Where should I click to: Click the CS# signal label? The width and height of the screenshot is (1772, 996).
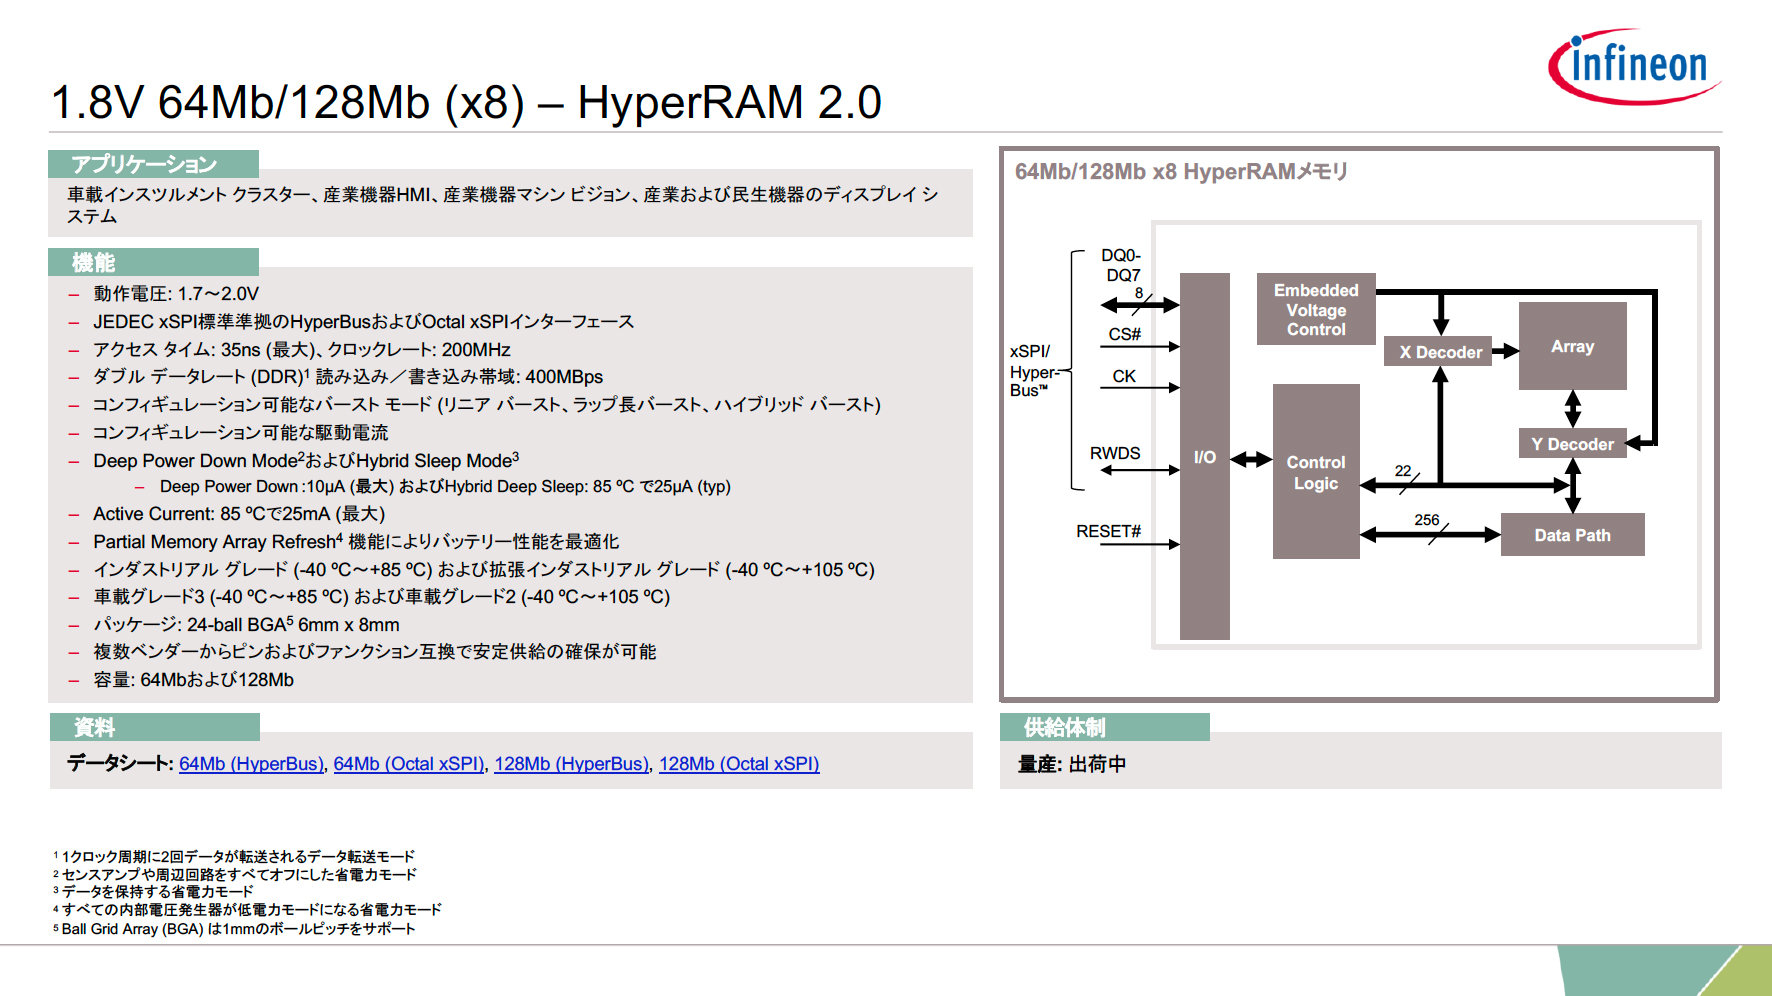(x=1124, y=334)
